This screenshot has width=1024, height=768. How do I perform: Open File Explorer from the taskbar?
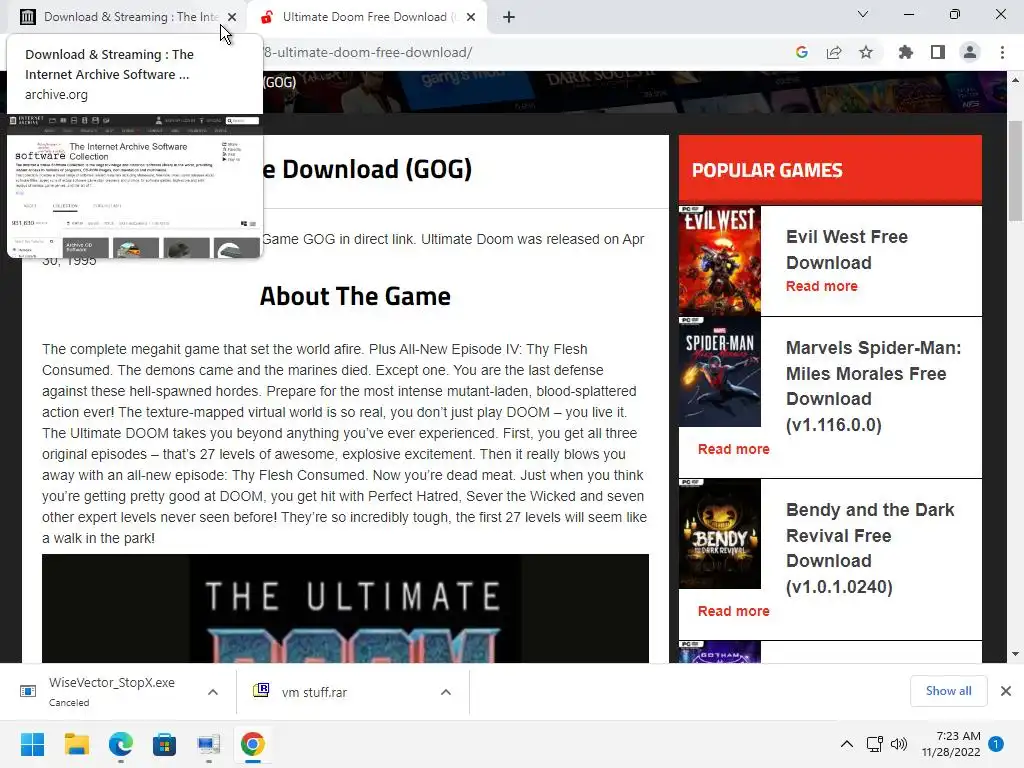pos(77,744)
